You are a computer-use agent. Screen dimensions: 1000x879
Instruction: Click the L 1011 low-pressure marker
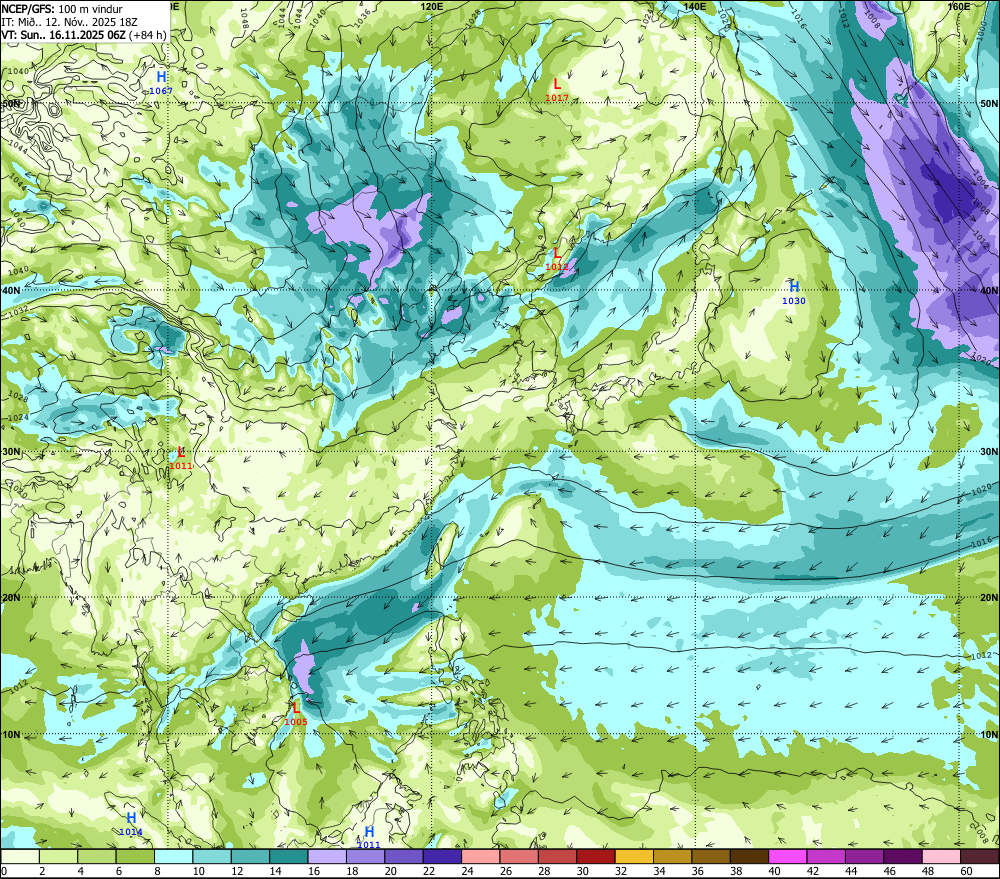[x=180, y=458]
